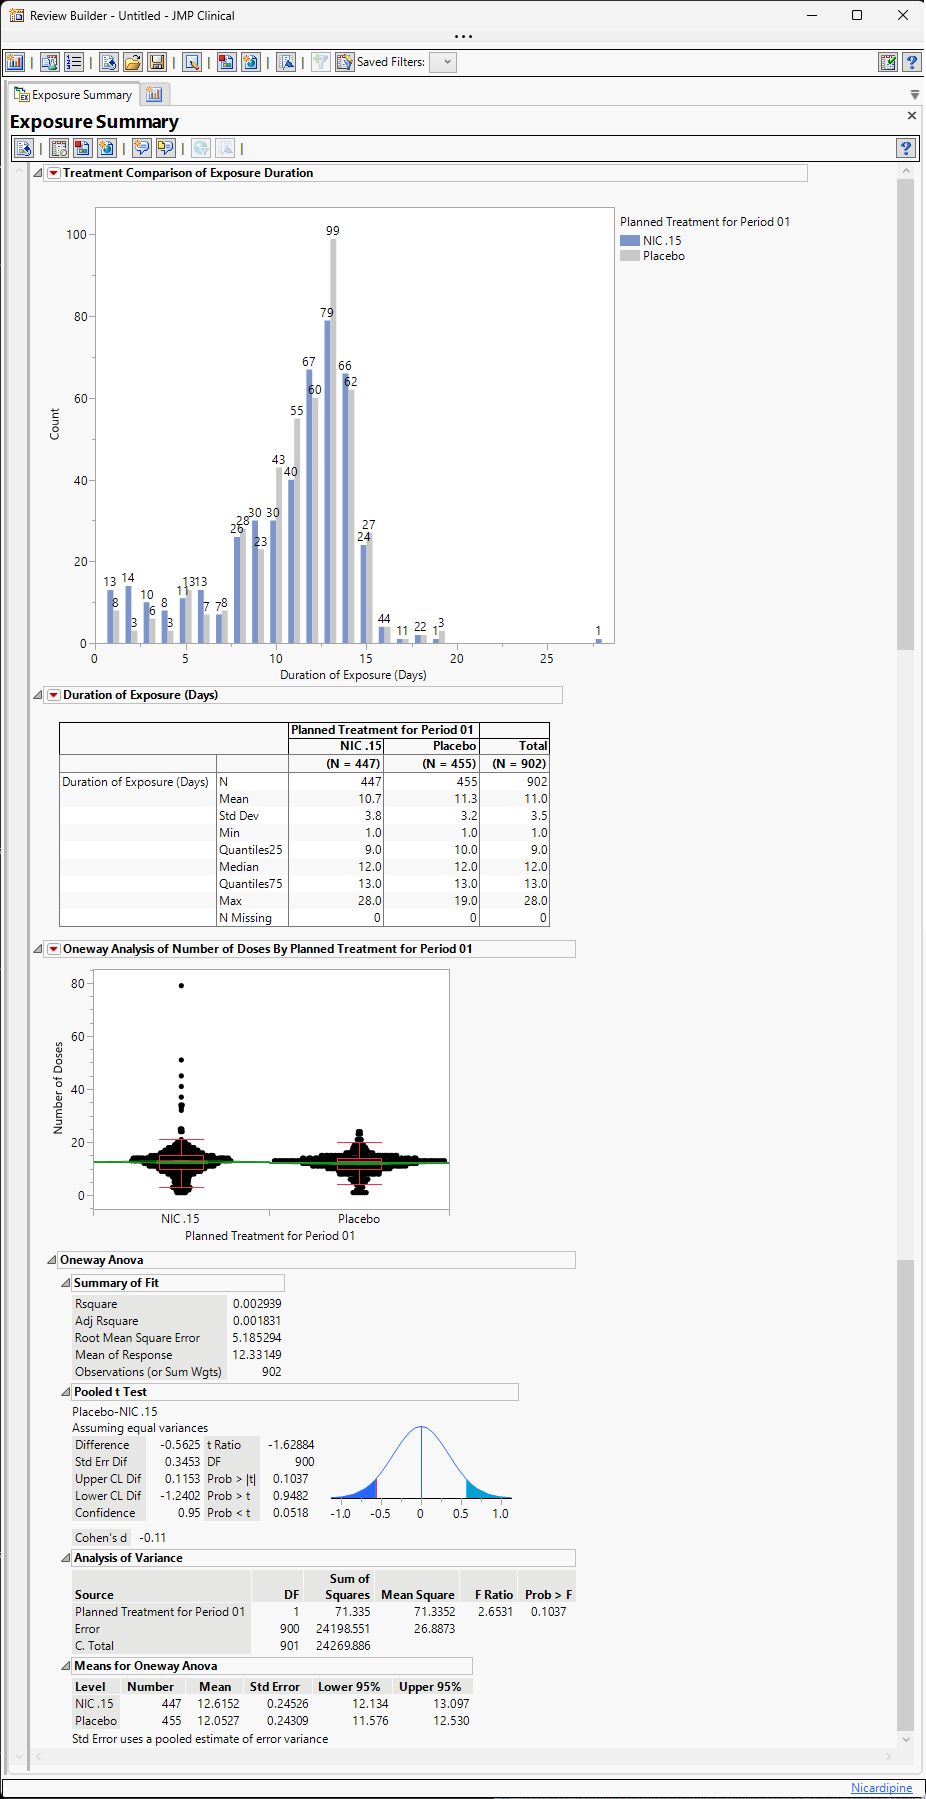Click the Planned Treatment for Period 01 table header
Image resolution: width=926 pixels, height=1799 pixels.
(x=383, y=730)
